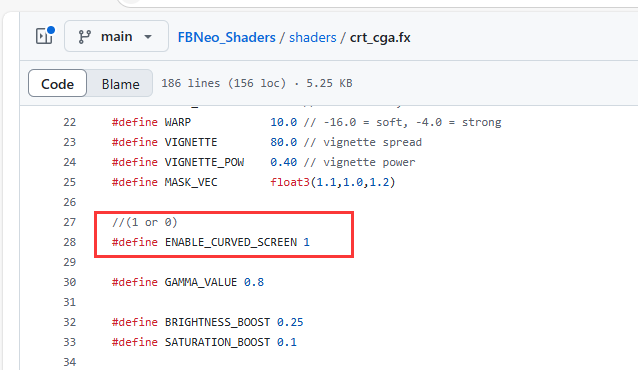Select line number 22

pyautogui.click(x=70, y=122)
